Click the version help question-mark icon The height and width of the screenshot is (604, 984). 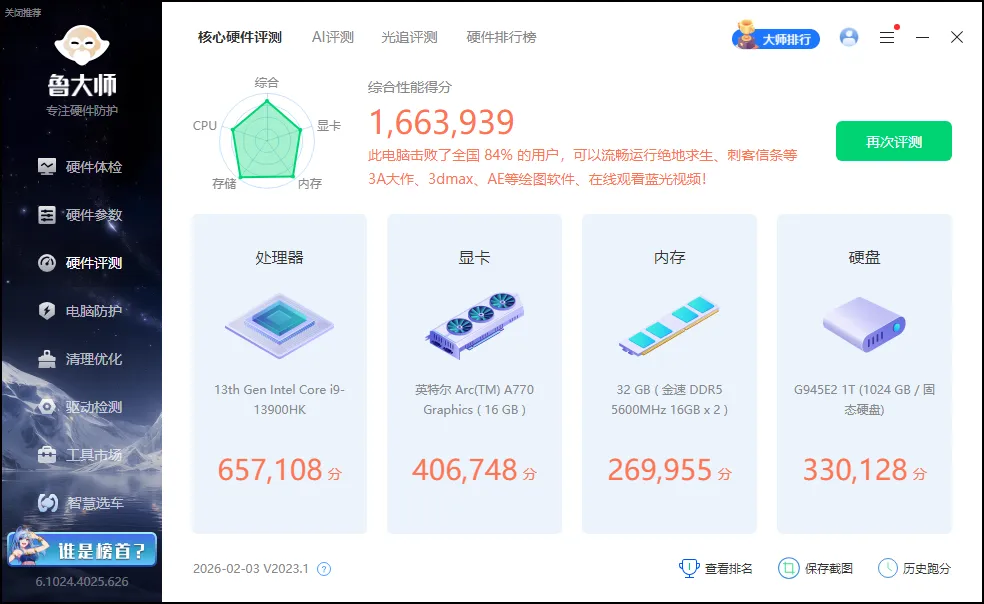pos(324,569)
